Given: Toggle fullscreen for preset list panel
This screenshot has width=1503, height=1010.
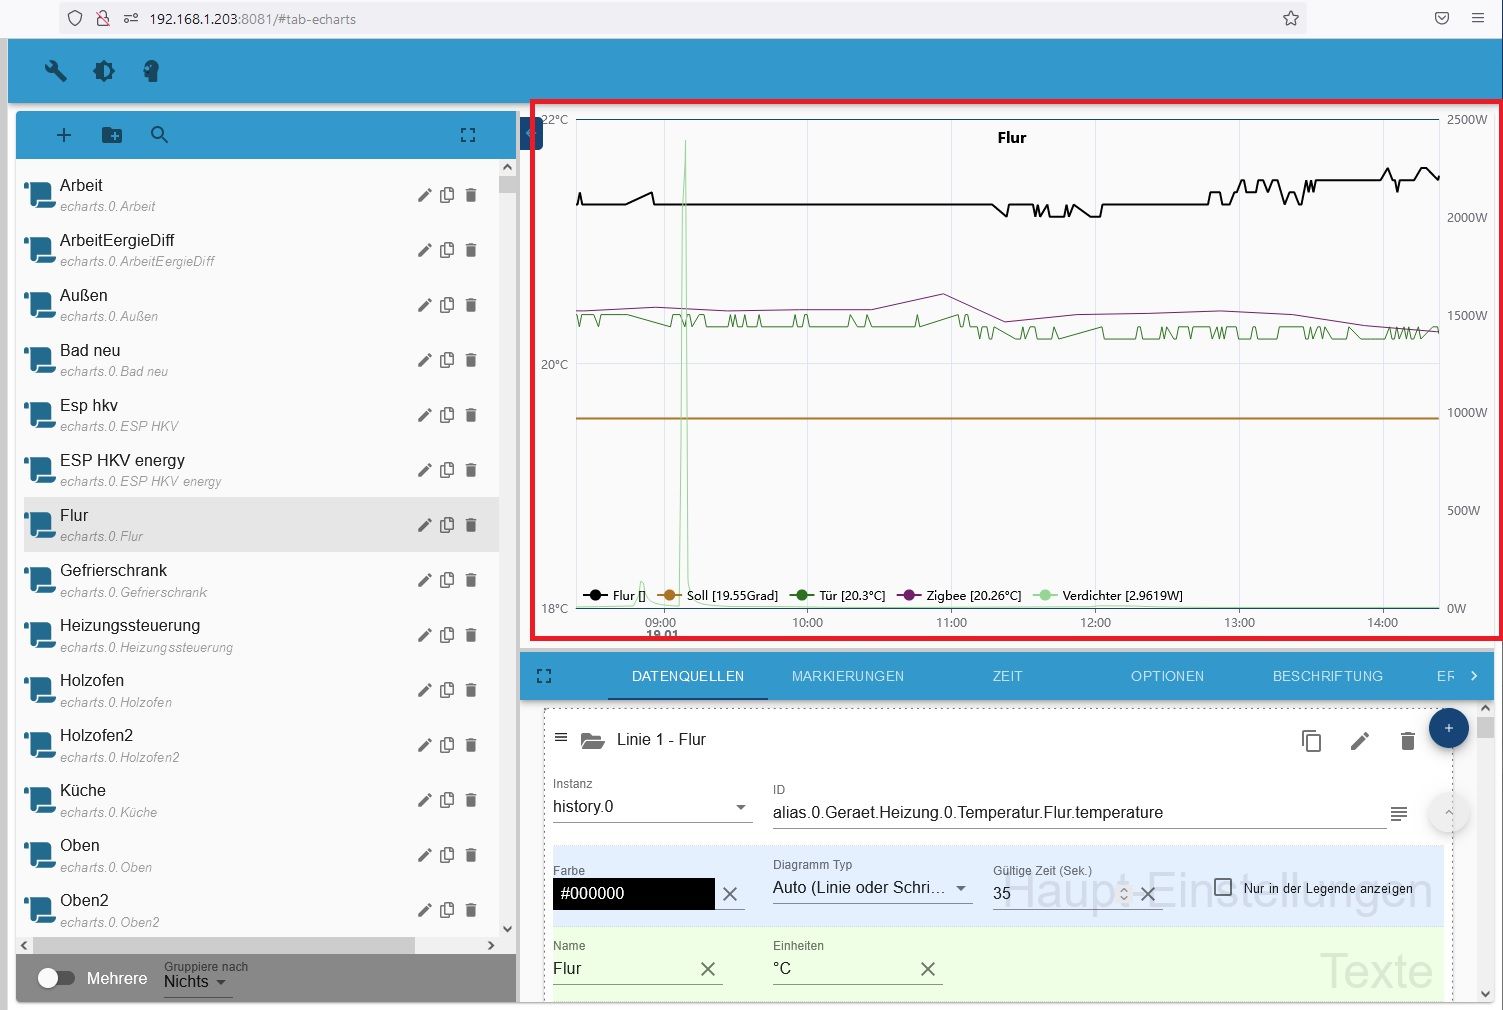Looking at the screenshot, I should 468,135.
